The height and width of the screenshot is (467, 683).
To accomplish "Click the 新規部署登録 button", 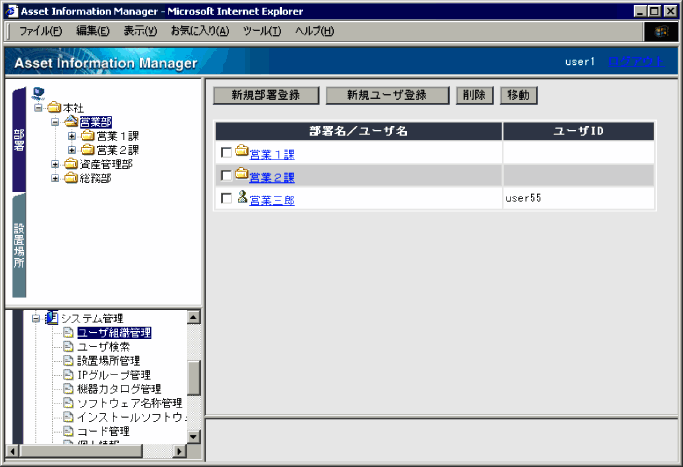I will pos(266,95).
